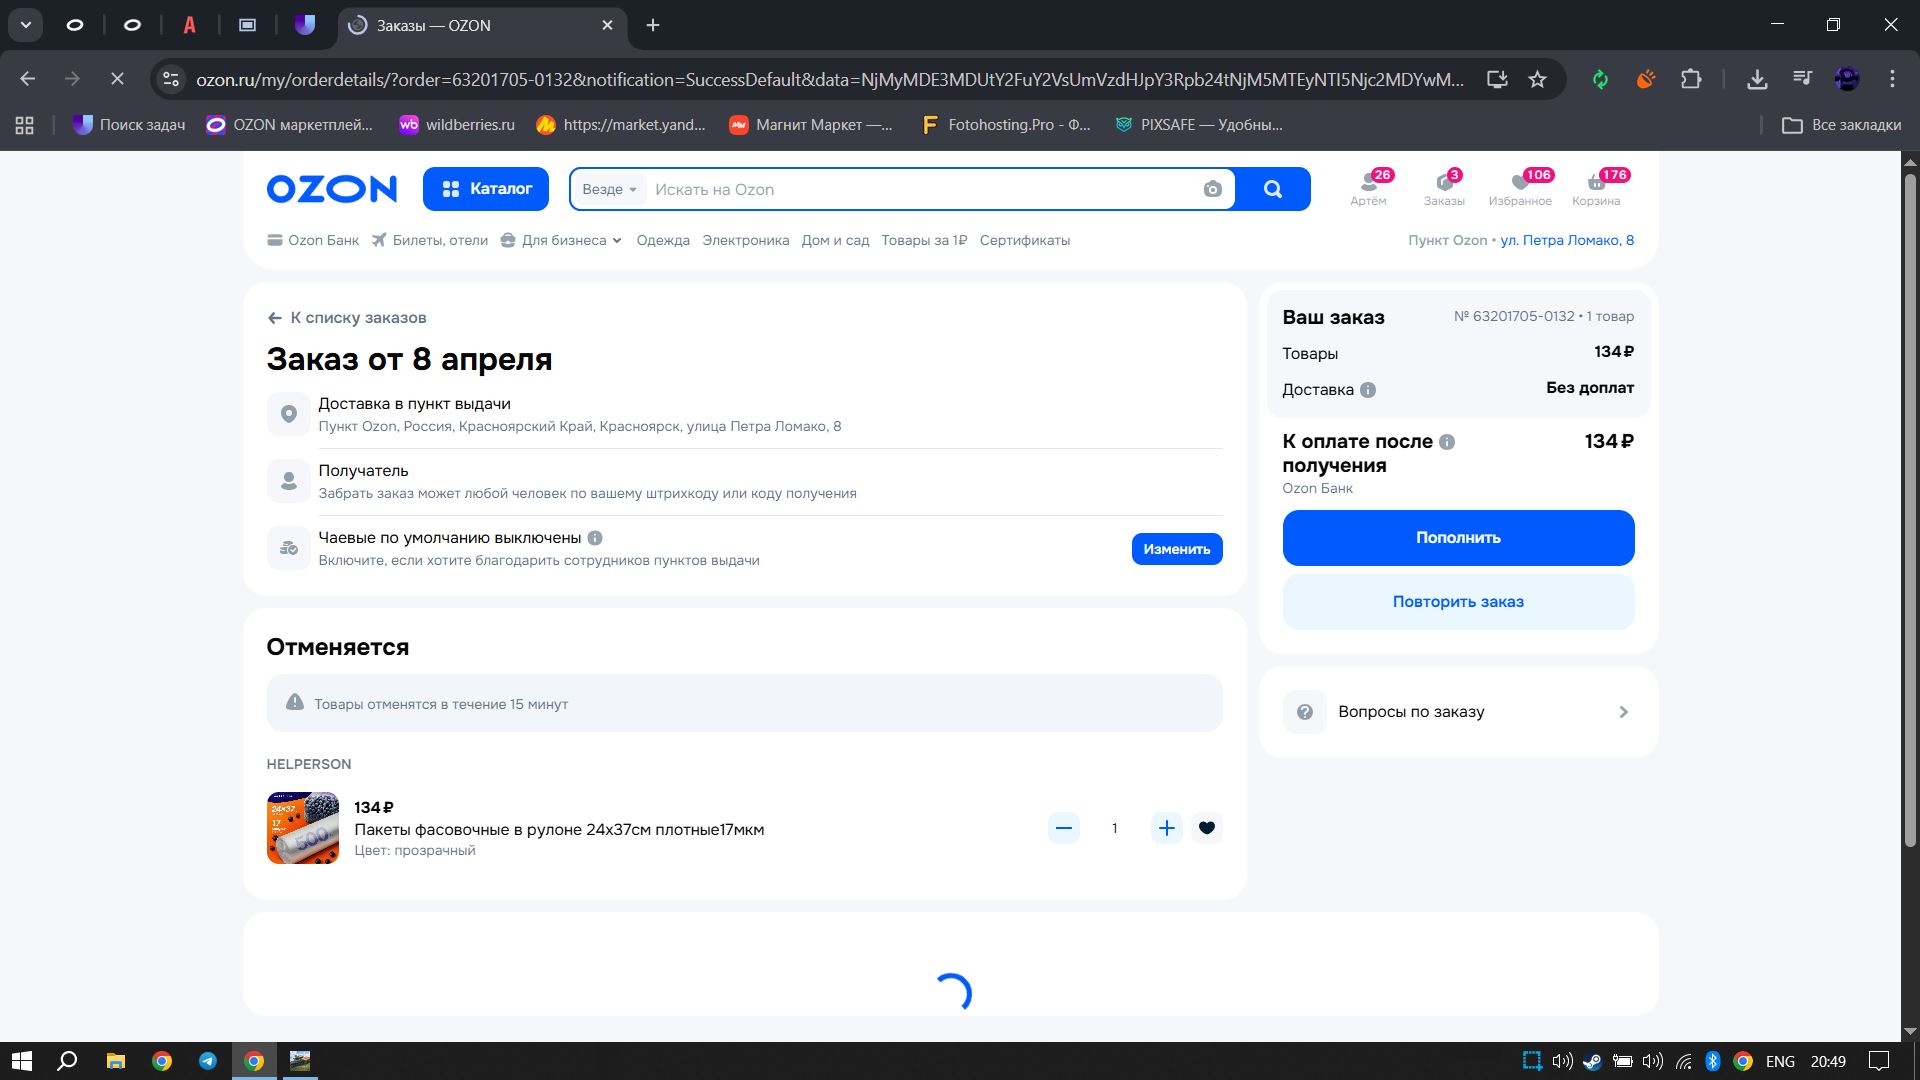Expand Вопросы по заказу chevron
Viewport: 1920px width, 1080px height.
click(x=1623, y=712)
